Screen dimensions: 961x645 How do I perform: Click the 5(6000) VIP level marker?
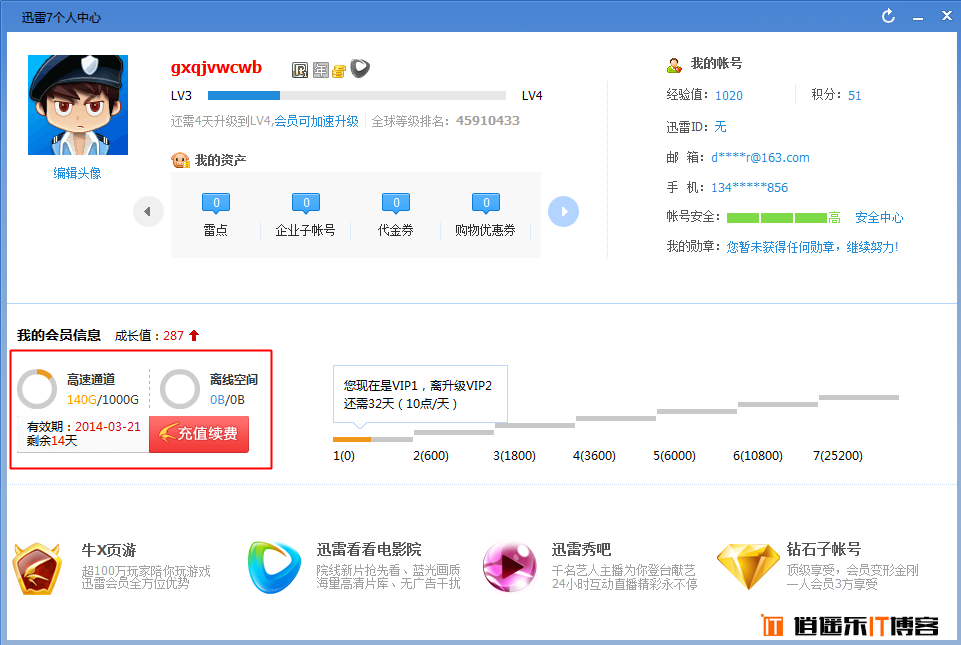[674, 456]
